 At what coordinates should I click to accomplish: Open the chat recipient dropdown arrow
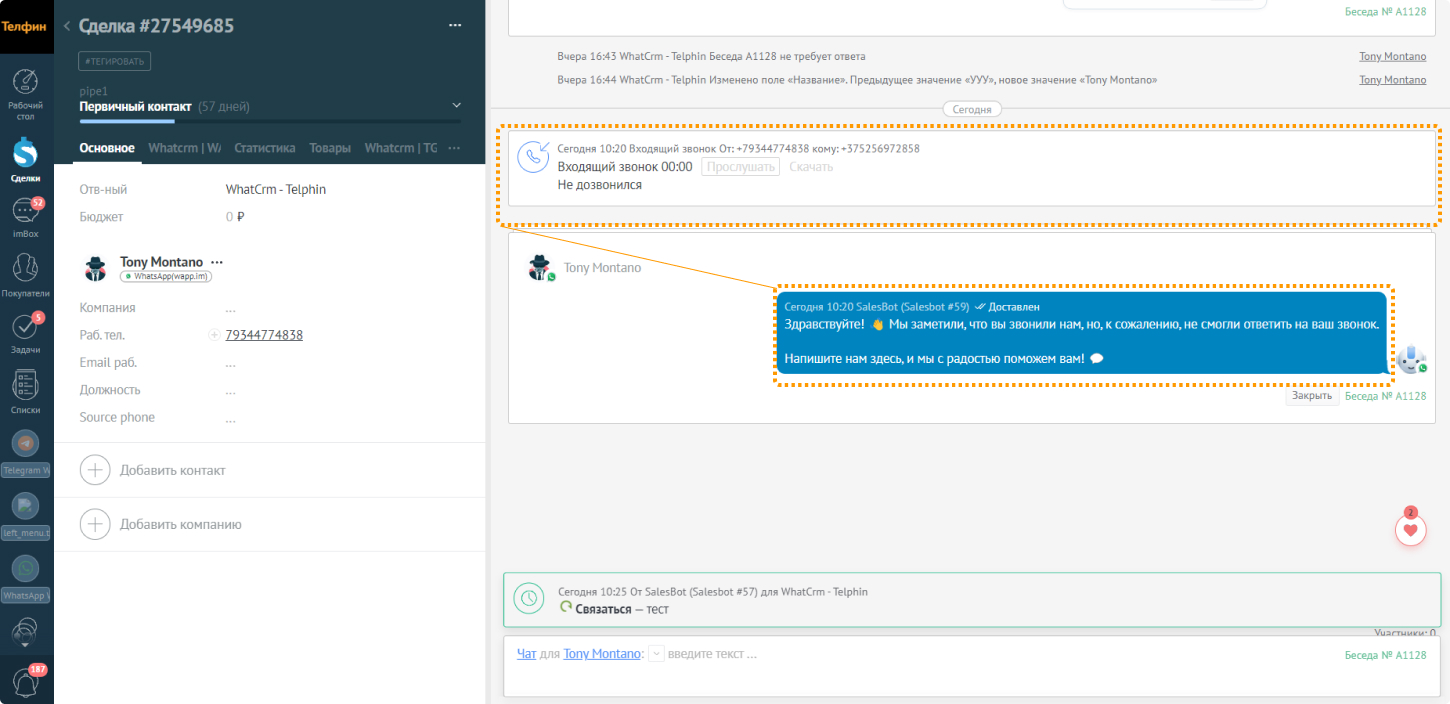[656, 654]
